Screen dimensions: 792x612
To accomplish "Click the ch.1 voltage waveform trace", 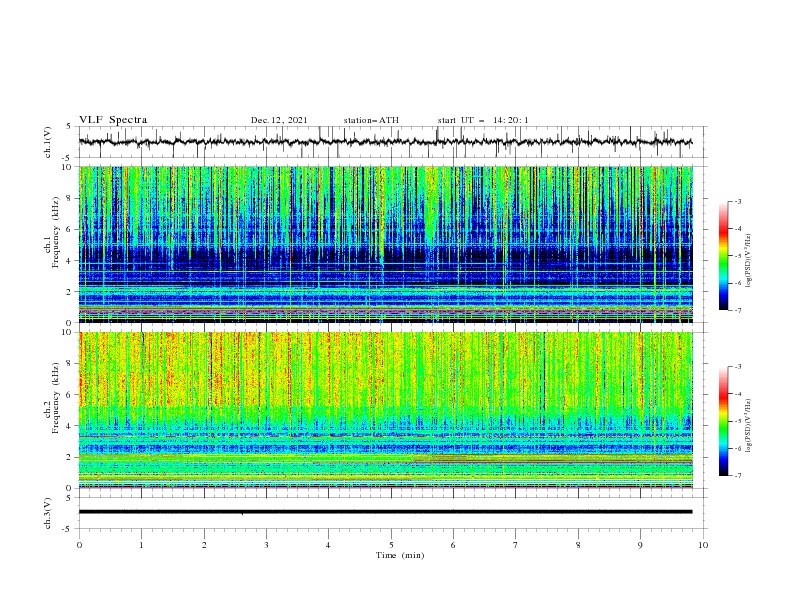I will pyautogui.click(x=385, y=142).
